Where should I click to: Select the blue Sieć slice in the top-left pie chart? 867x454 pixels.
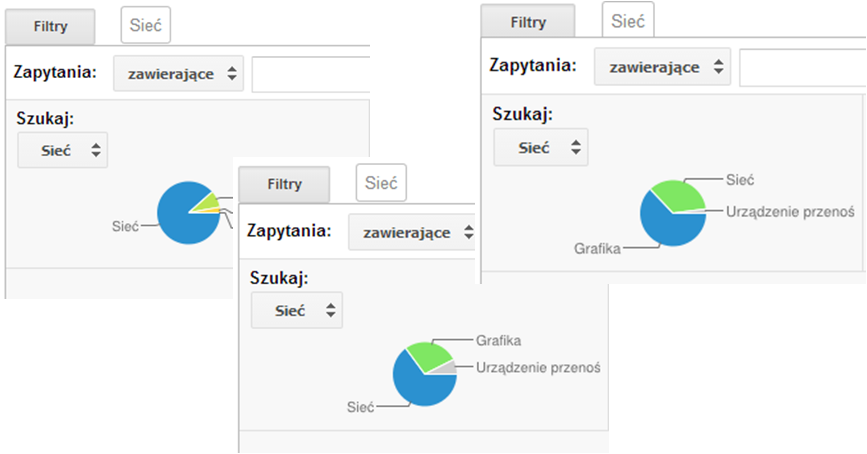tap(181, 216)
